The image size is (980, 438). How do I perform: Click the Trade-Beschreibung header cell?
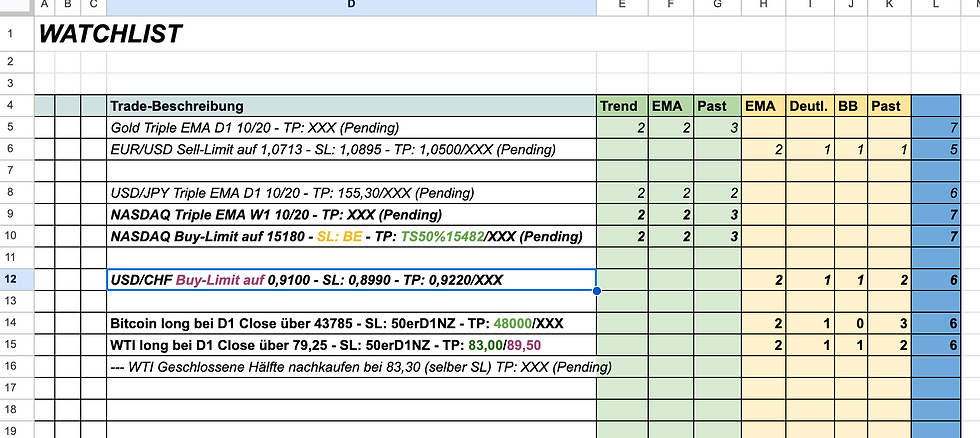click(351, 106)
